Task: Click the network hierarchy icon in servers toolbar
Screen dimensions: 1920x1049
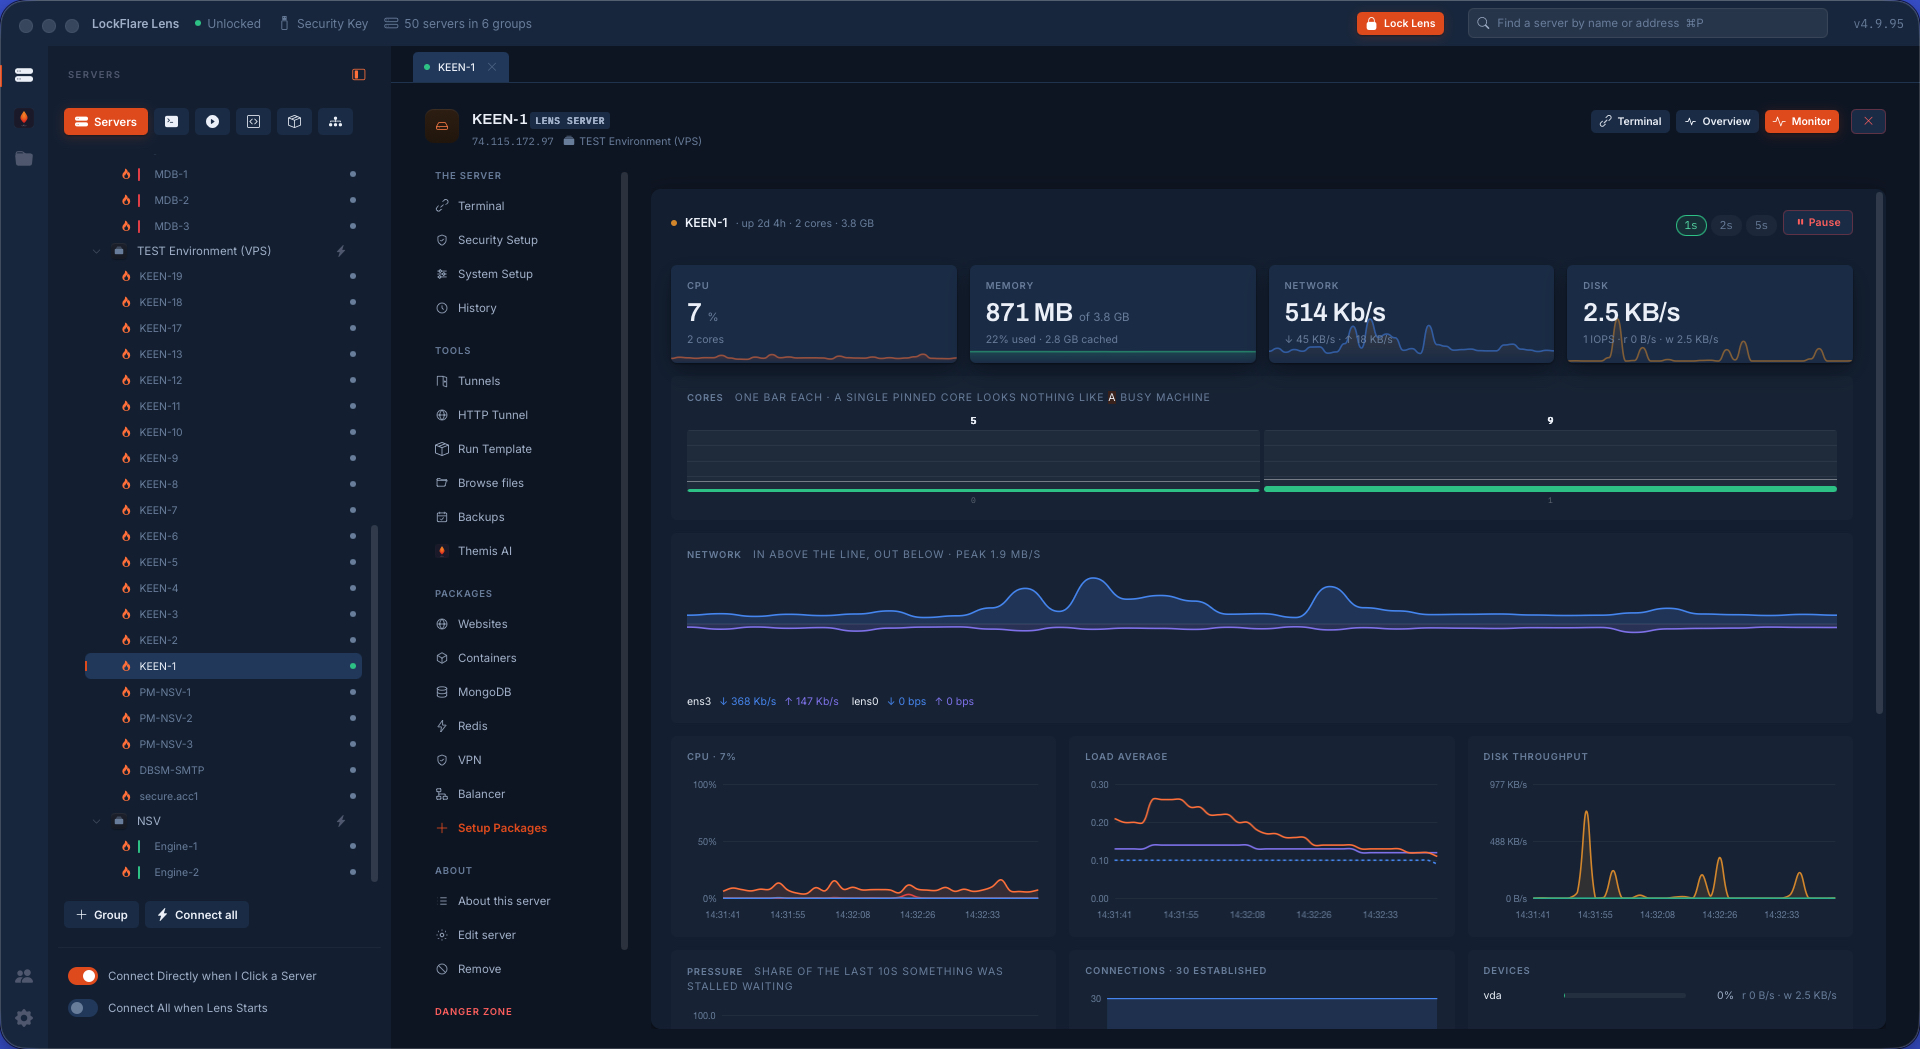Action: 336,121
